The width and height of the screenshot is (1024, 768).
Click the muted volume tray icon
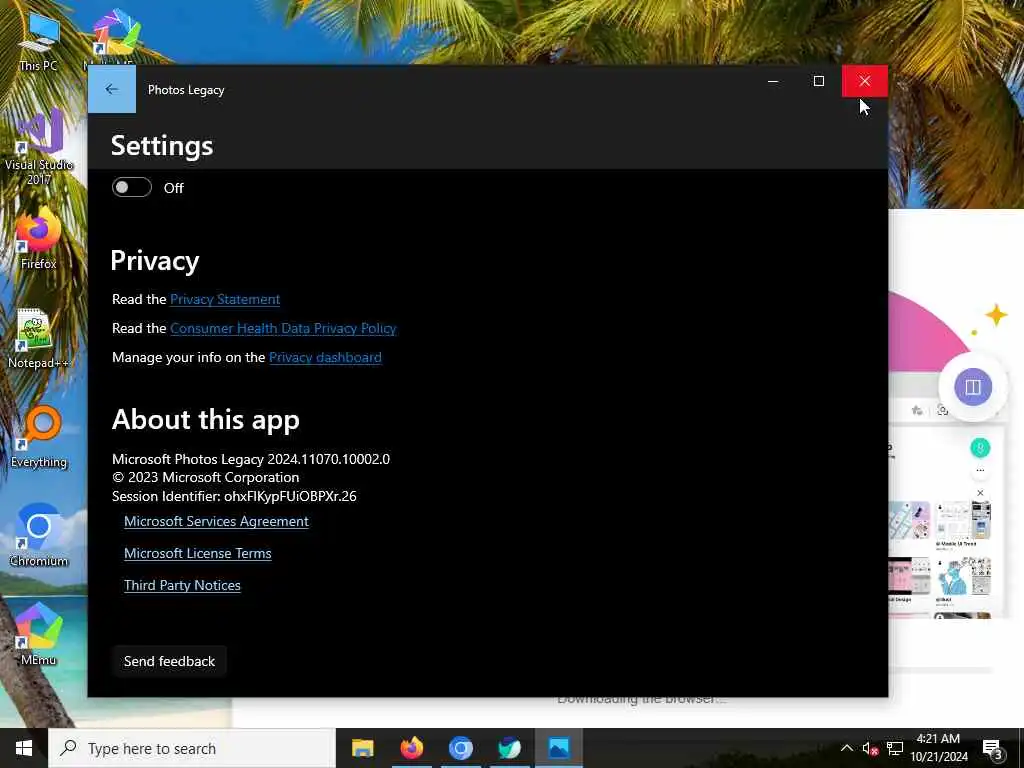pyautogui.click(x=870, y=748)
